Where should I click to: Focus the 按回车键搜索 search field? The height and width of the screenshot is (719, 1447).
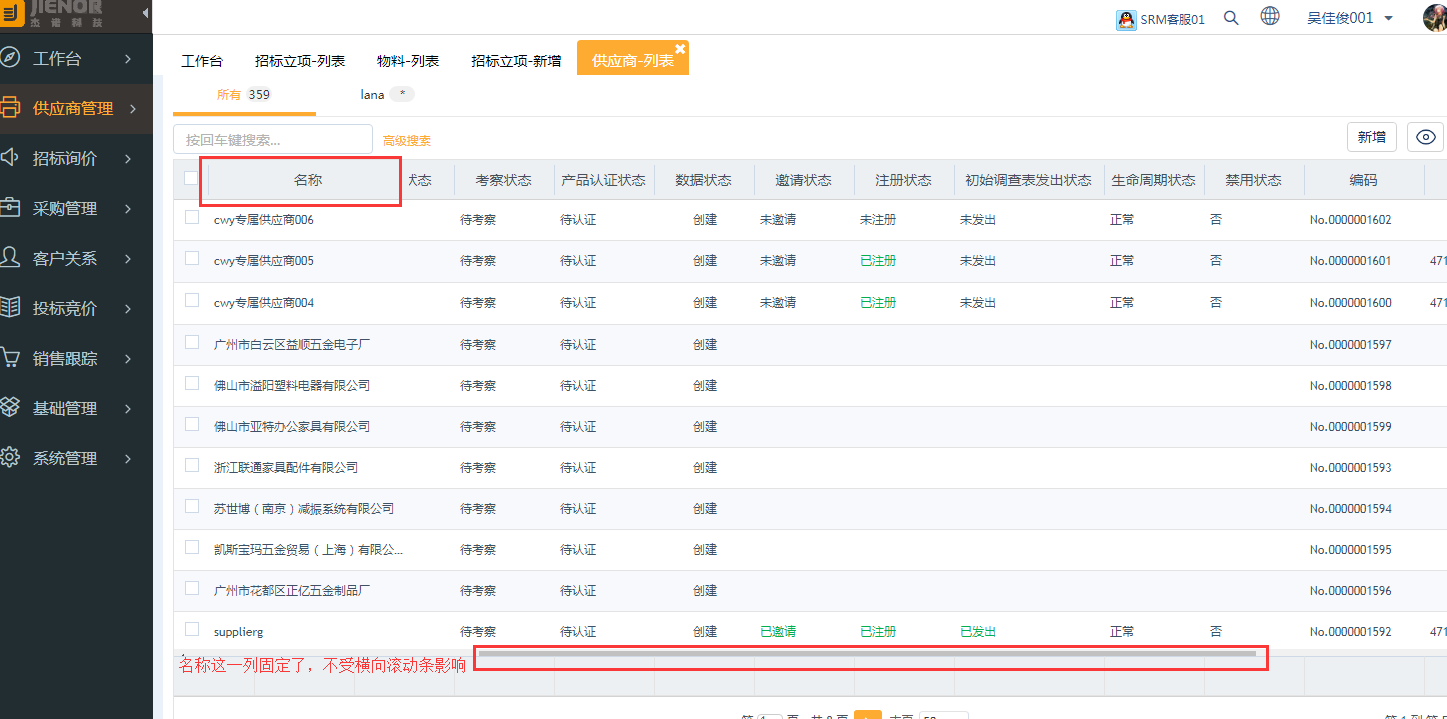click(x=273, y=139)
